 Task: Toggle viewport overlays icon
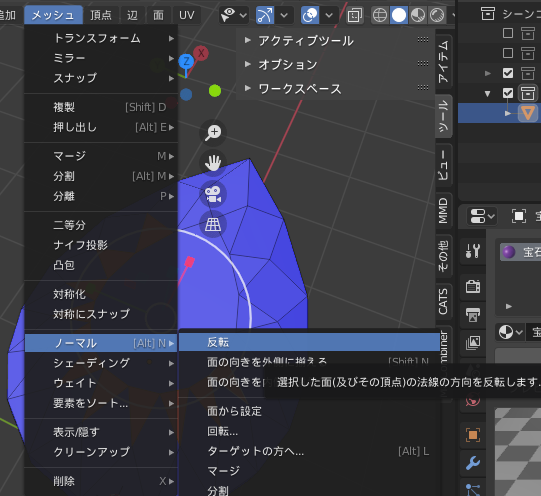click(x=310, y=15)
